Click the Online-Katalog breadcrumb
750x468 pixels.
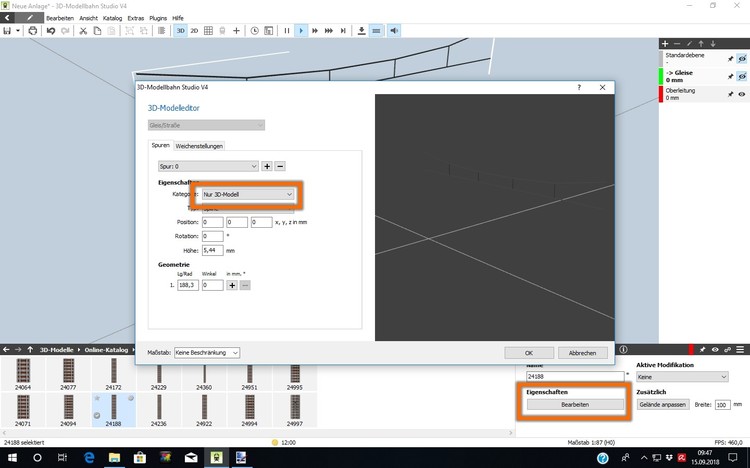point(106,350)
